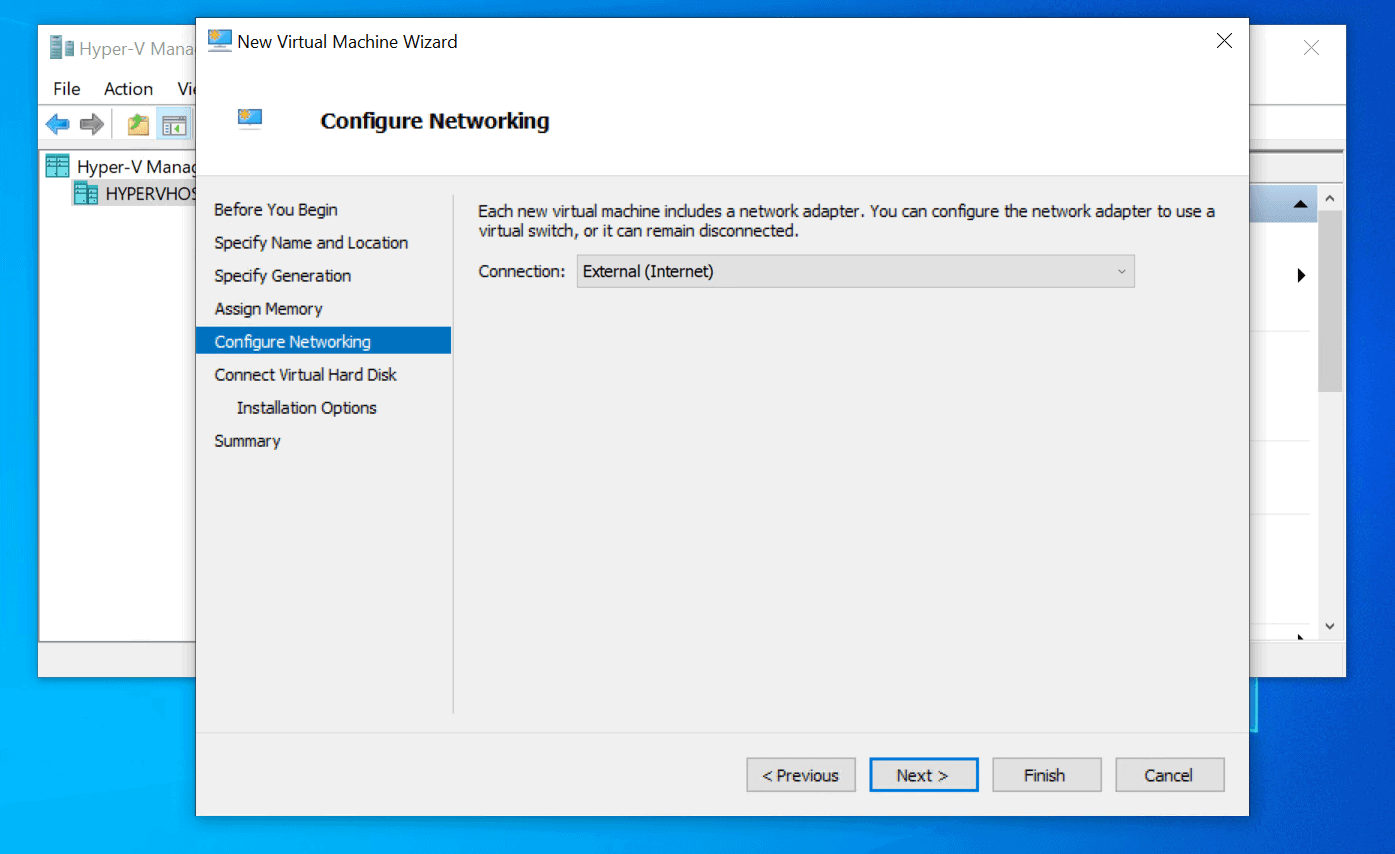Open the File menu

(65, 89)
